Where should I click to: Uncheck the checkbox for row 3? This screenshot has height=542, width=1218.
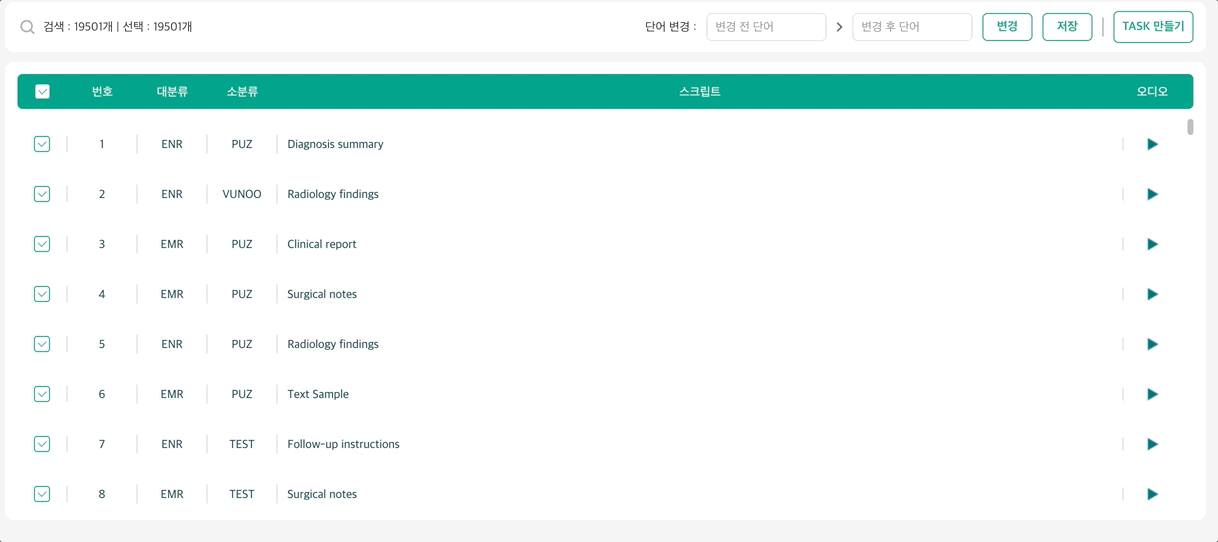pyautogui.click(x=42, y=244)
